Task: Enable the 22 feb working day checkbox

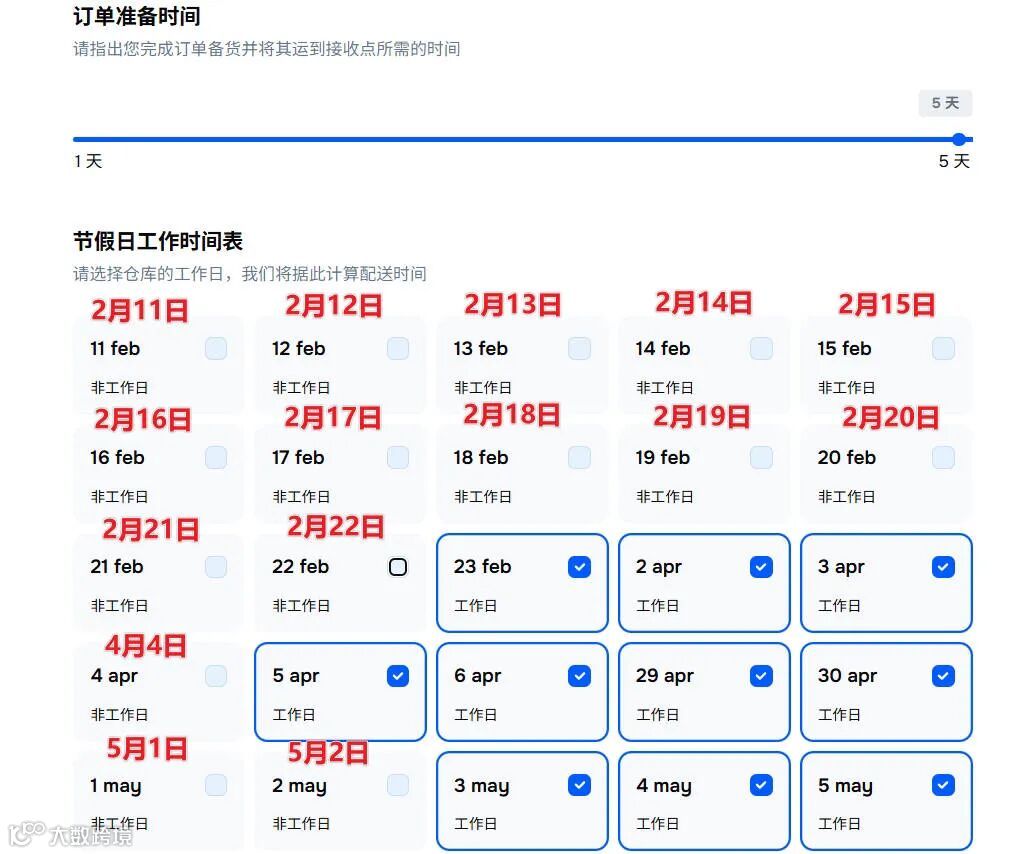Action: click(x=398, y=567)
